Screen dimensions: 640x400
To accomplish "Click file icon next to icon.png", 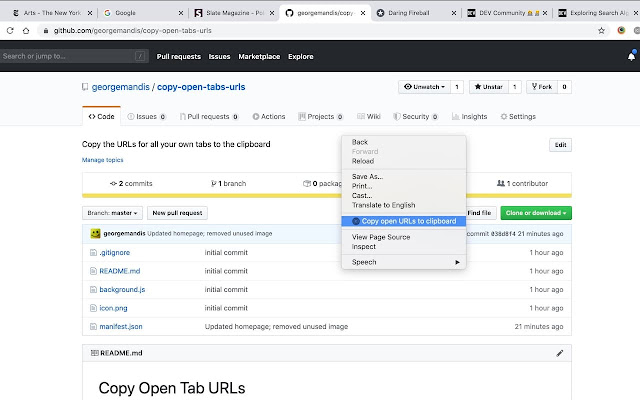I will [93, 308].
